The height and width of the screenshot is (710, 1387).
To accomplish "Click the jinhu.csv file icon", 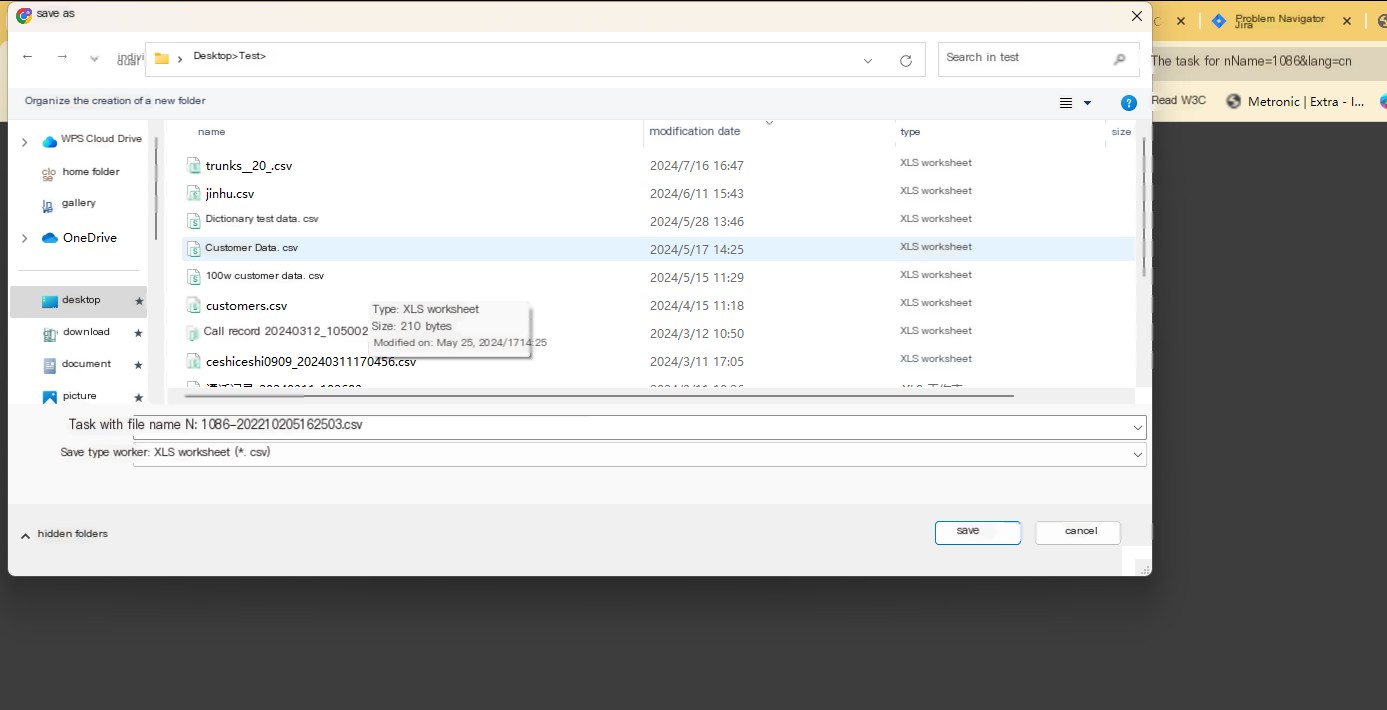I will [x=194, y=194].
